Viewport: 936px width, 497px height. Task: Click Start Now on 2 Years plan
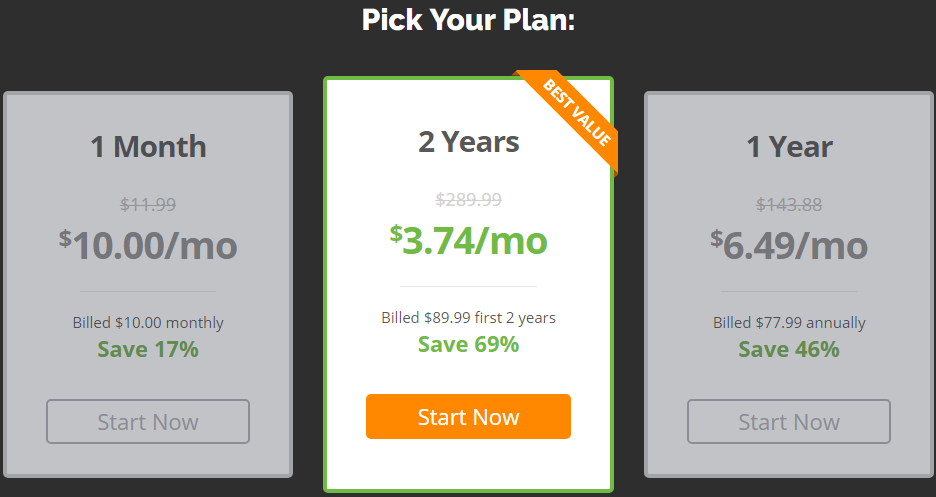coord(468,416)
